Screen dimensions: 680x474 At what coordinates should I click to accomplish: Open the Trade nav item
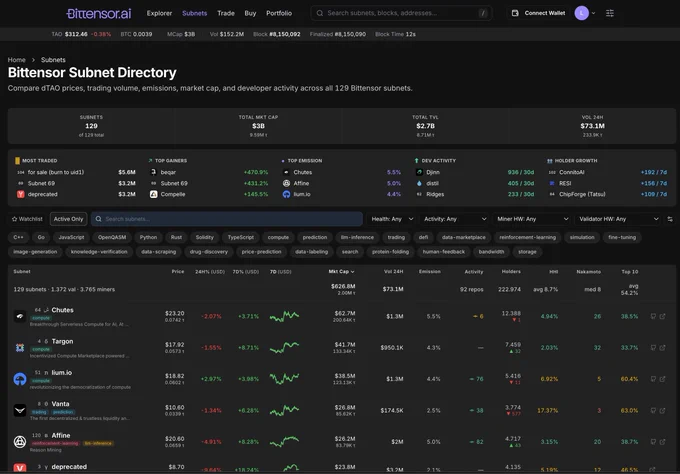pyautogui.click(x=226, y=13)
